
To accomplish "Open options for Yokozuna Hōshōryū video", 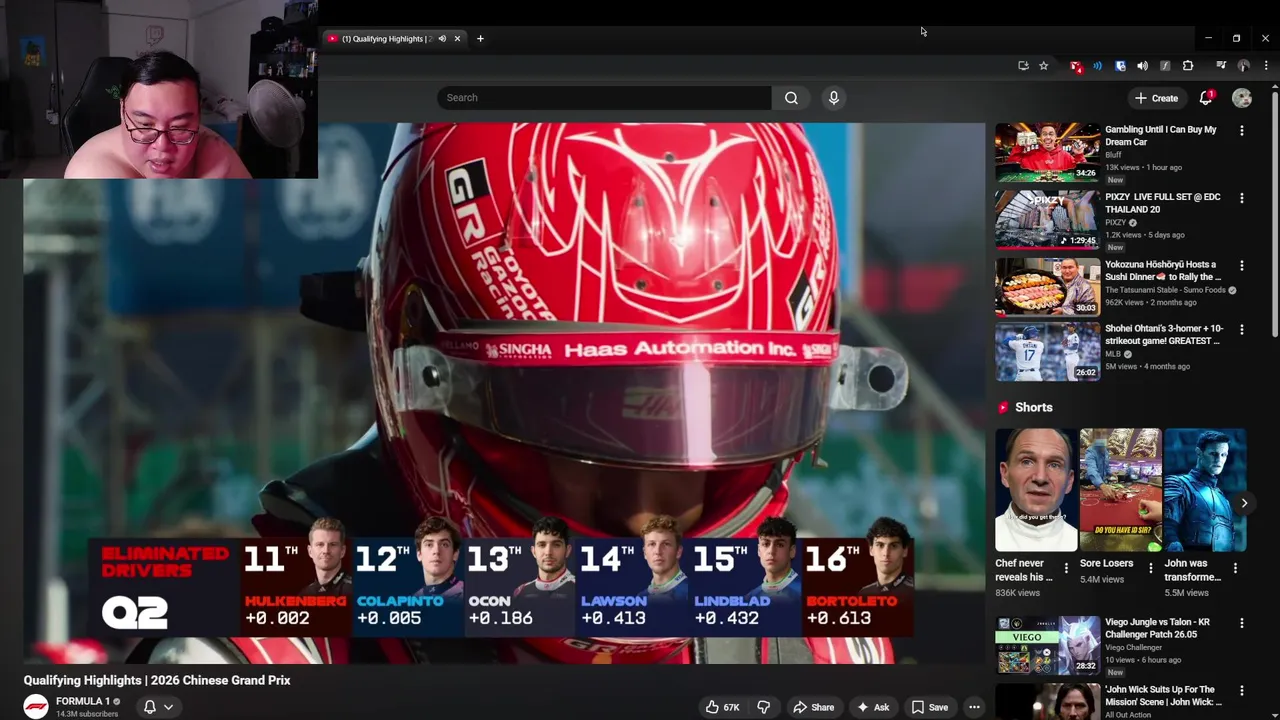I will pos(1242,266).
